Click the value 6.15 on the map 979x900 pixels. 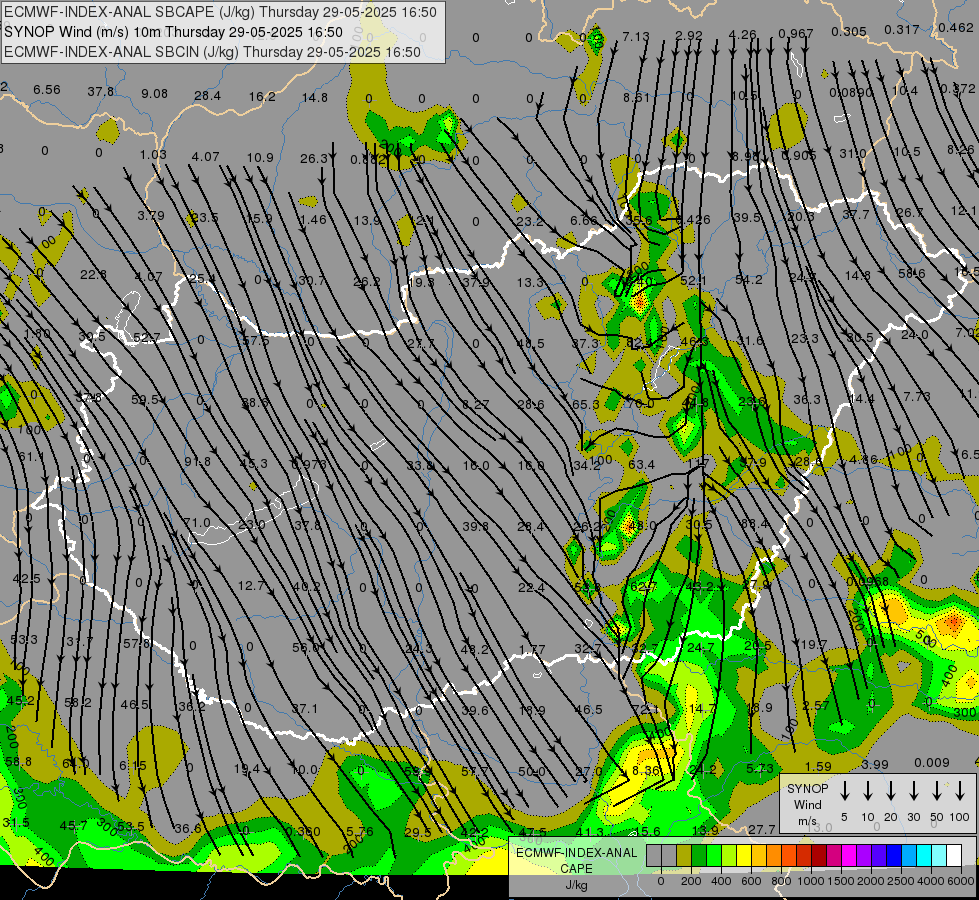tap(132, 765)
